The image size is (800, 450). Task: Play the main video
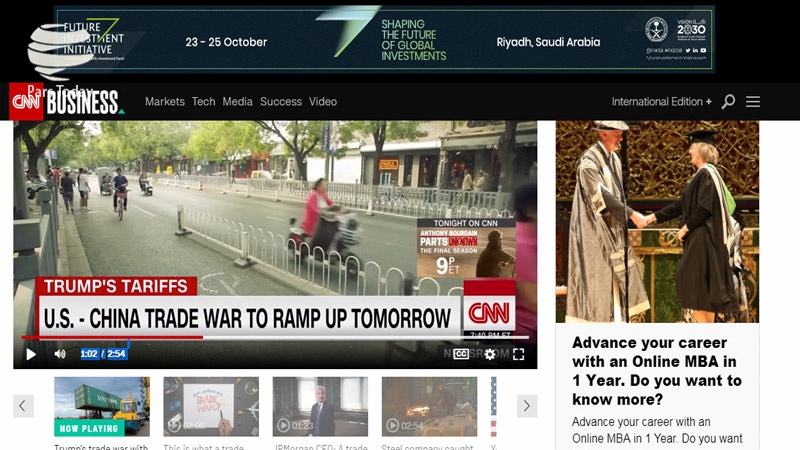pos(31,354)
